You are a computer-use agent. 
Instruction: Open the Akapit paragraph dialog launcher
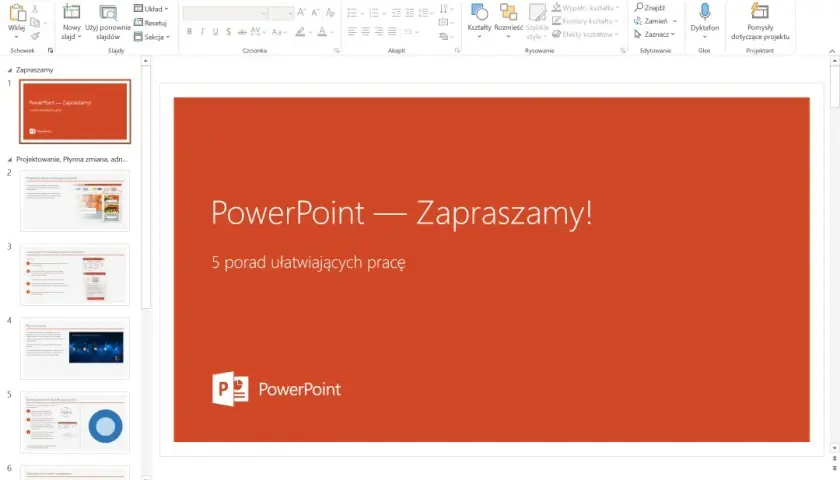pyautogui.click(x=457, y=51)
